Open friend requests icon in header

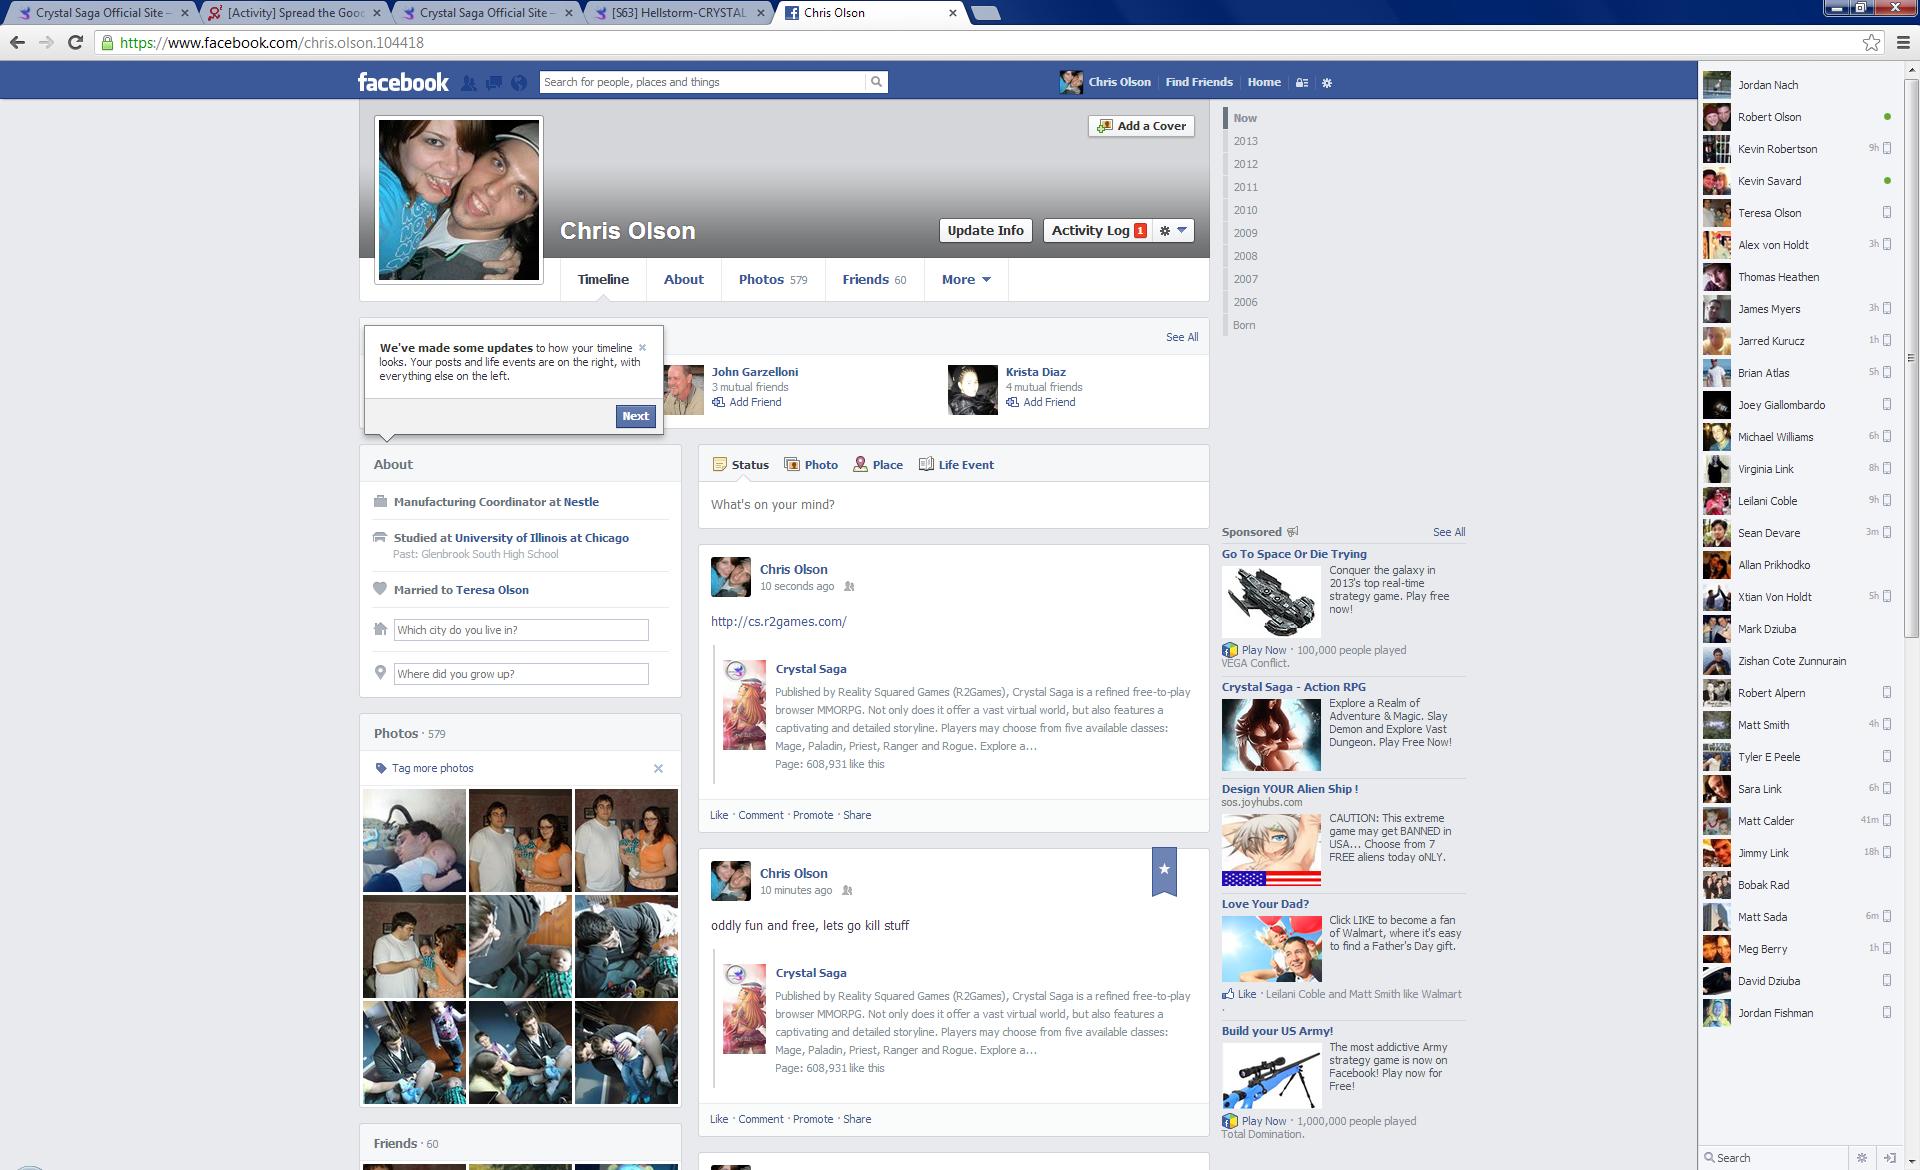(x=468, y=83)
